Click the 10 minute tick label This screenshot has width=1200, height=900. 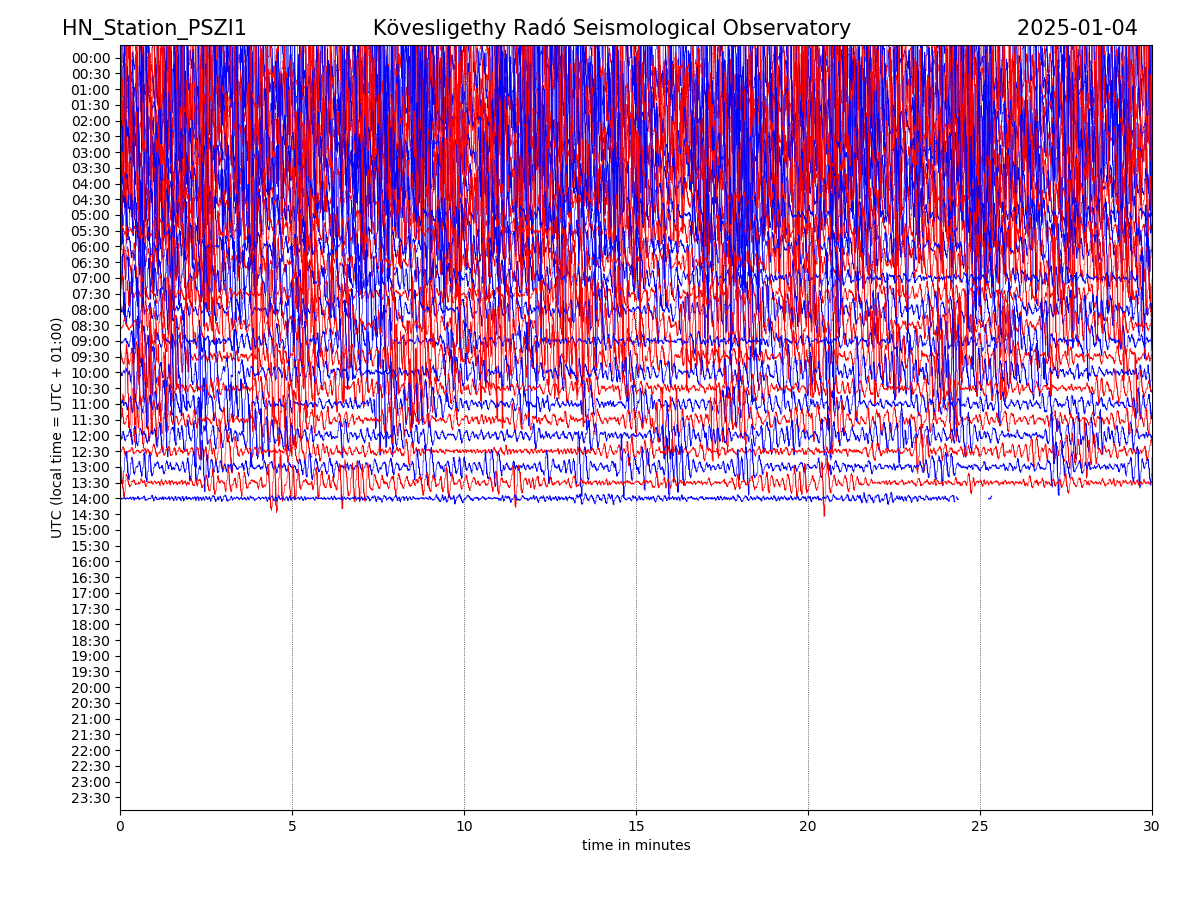(464, 826)
